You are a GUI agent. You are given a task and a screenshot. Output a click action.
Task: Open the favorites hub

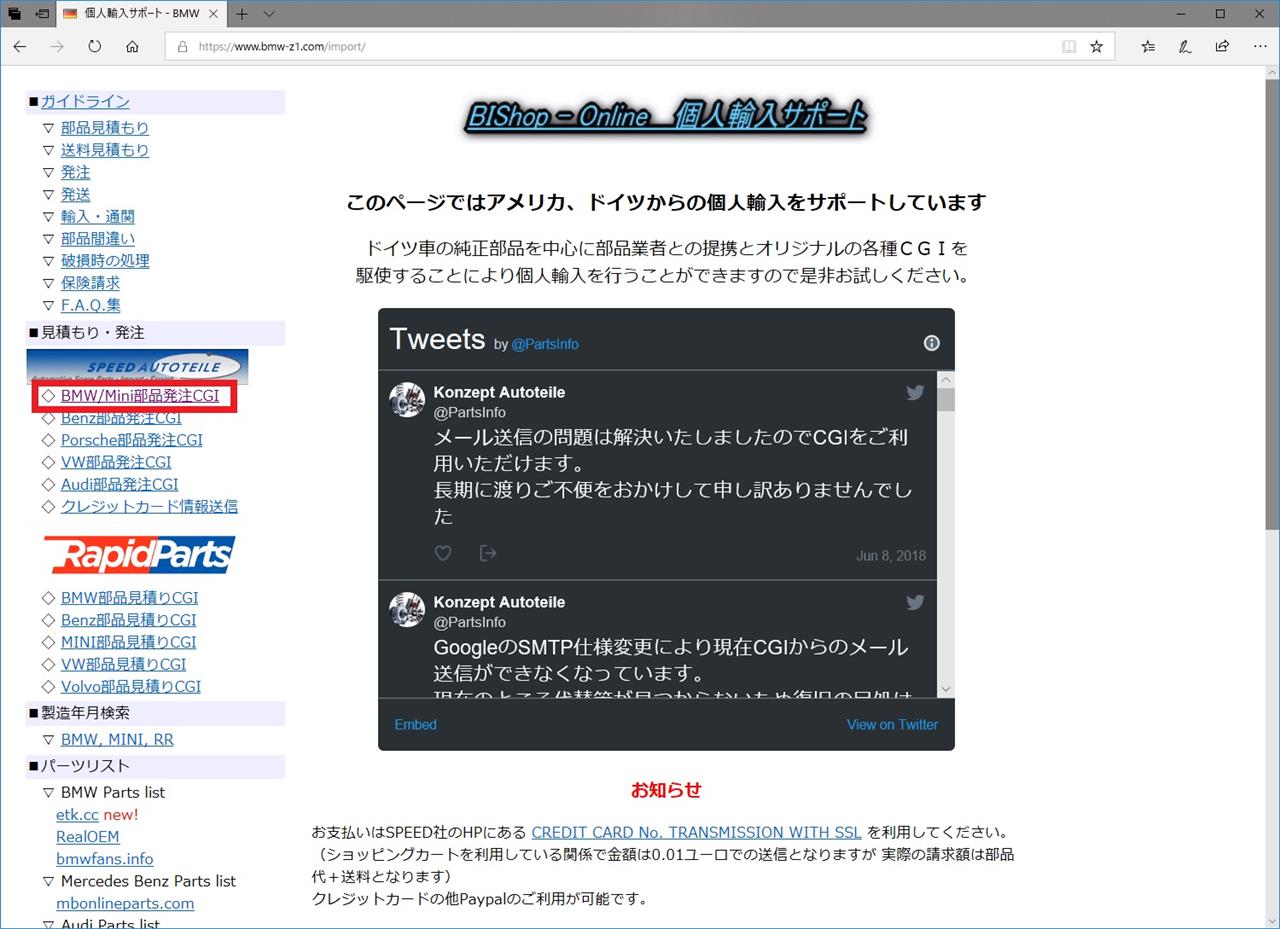(x=1148, y=46)
